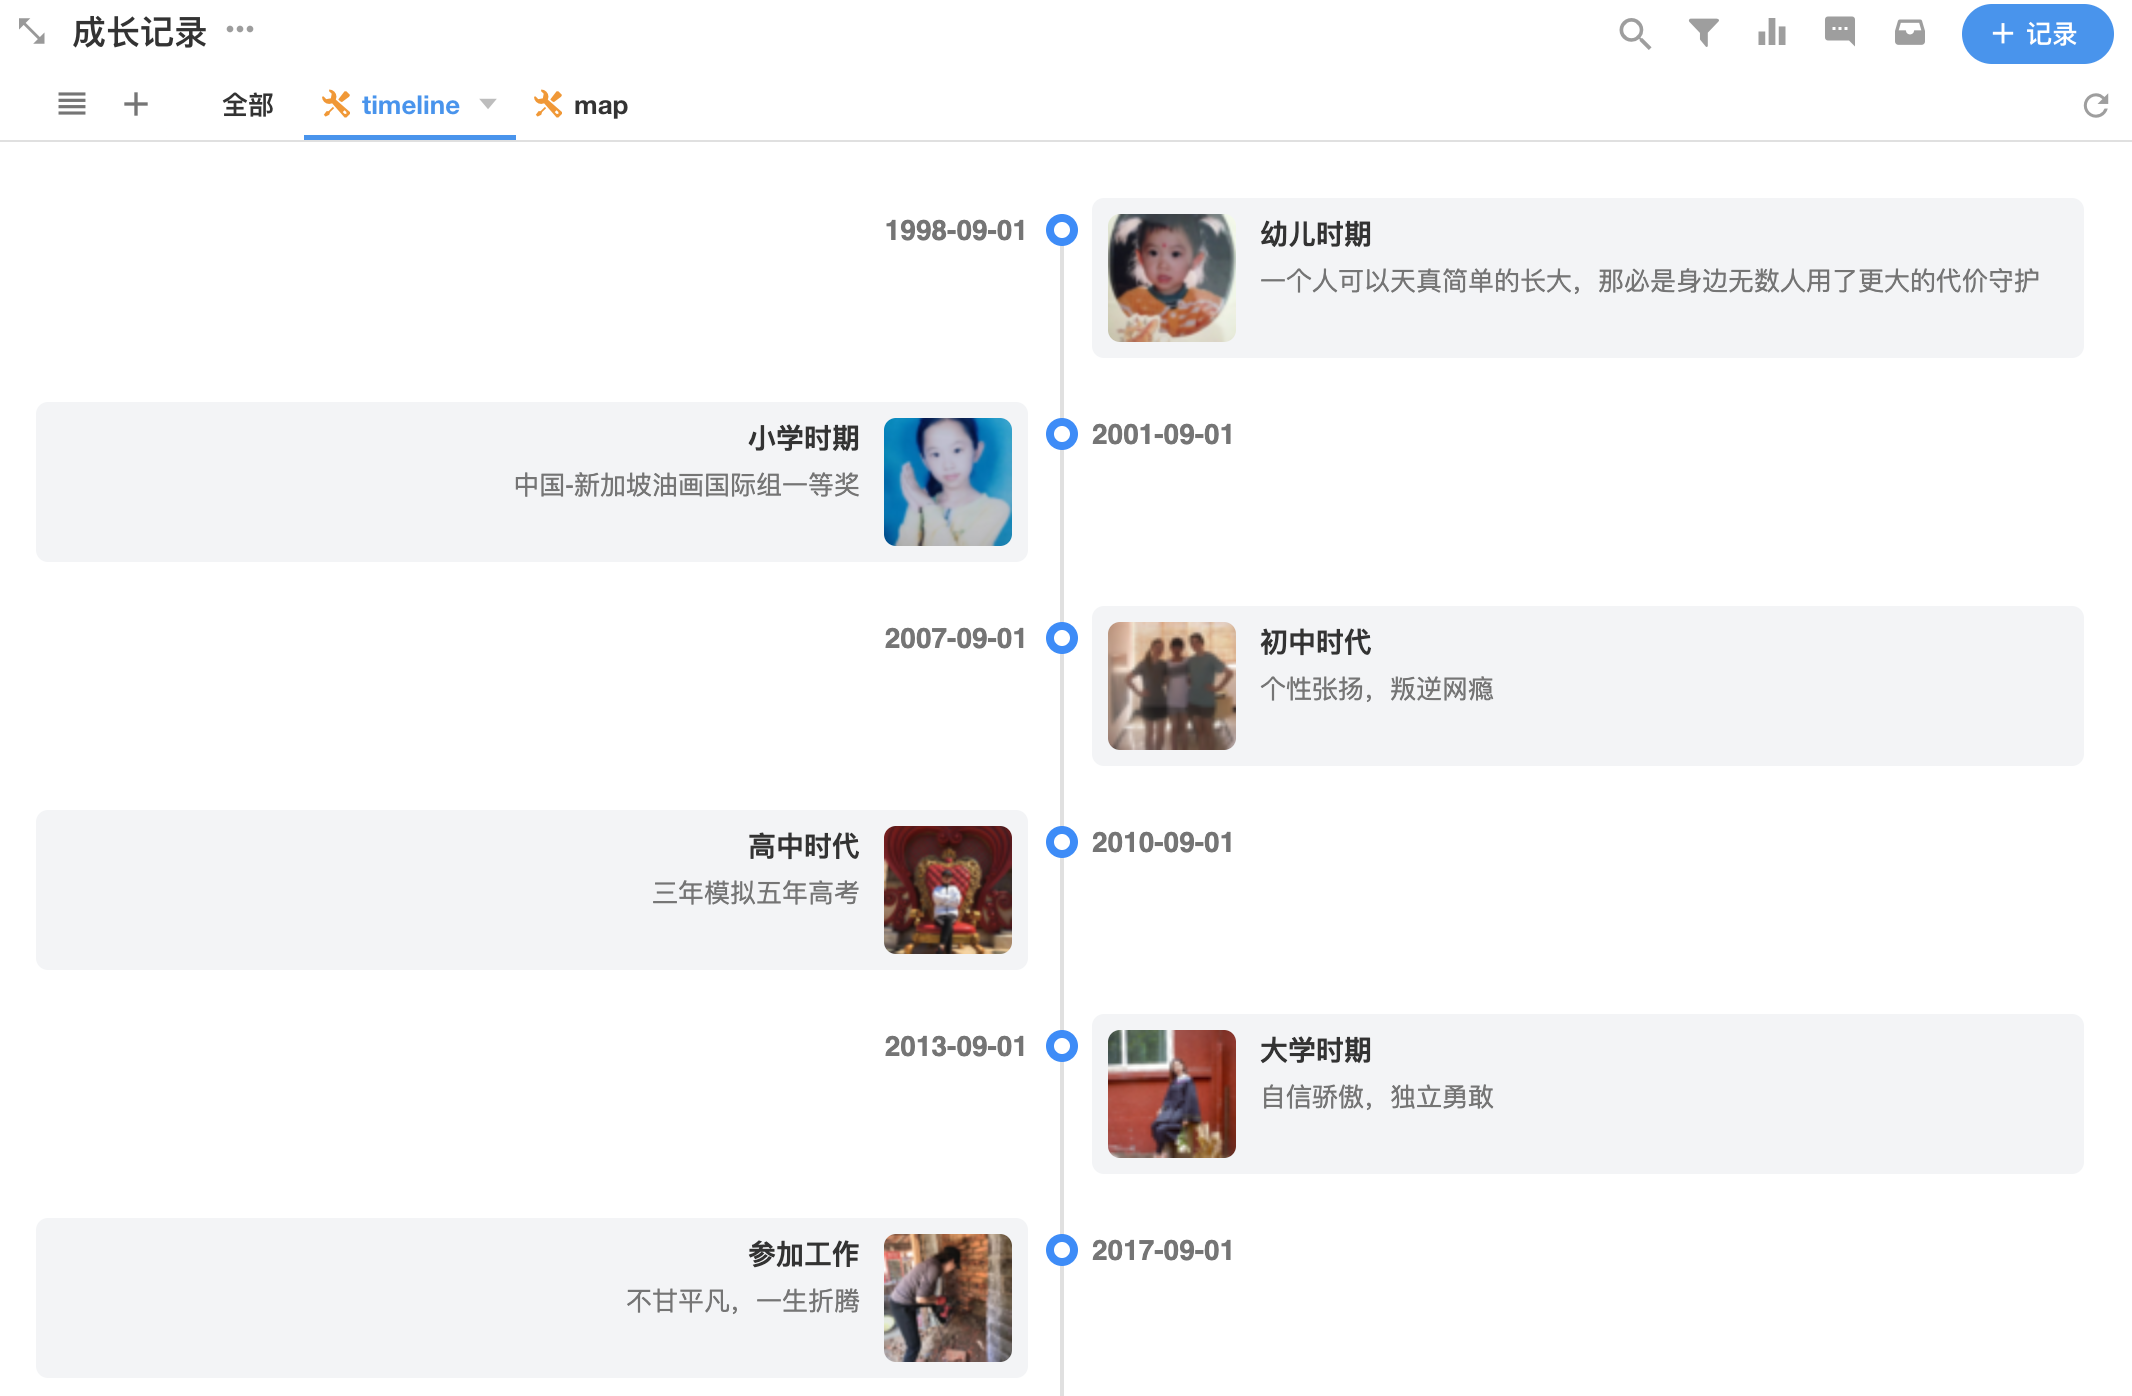Image resolution: width=2132 pixels, height=1396 pixels.
Task: Open the search magnifier icon
Action: tap(1634, 34)
